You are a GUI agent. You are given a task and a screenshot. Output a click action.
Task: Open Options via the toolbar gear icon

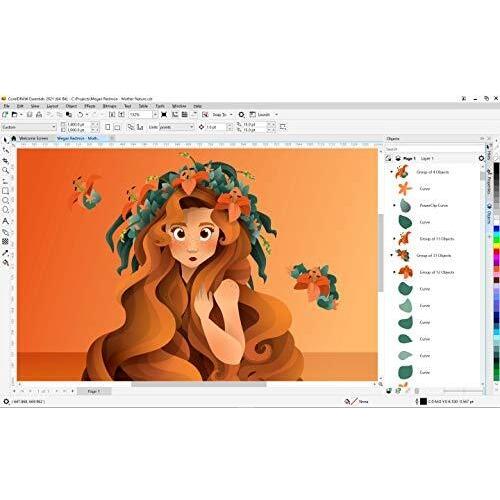click(x=241, y=115)
